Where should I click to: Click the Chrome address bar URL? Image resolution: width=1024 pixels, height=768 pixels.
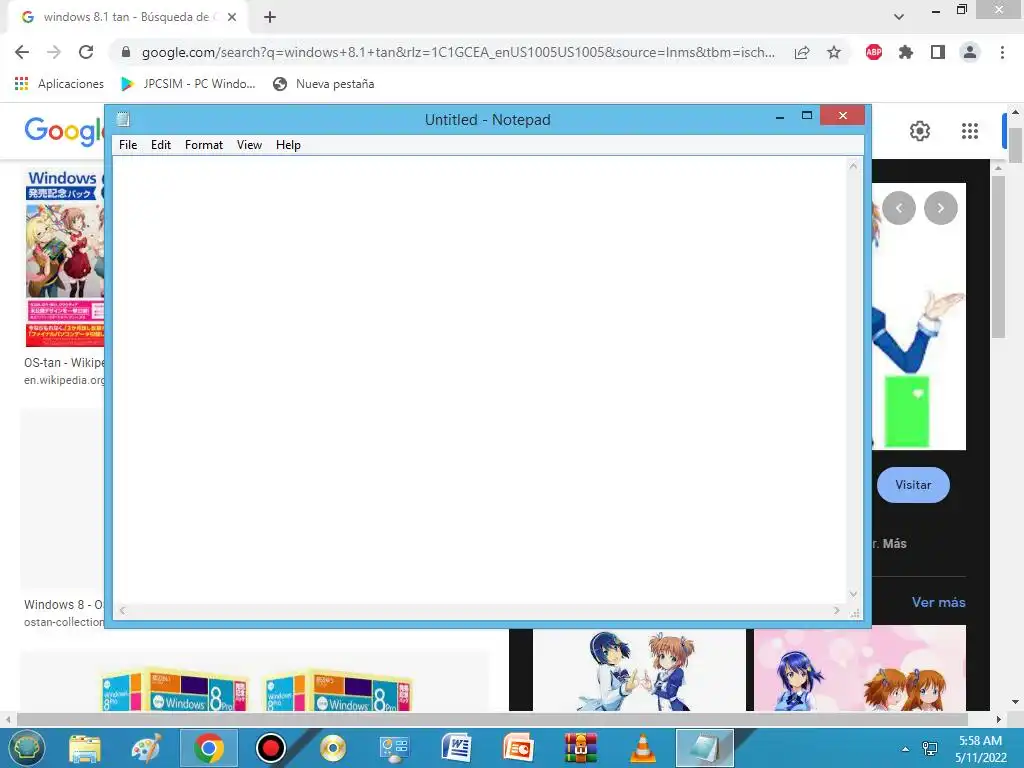(458, 52)
